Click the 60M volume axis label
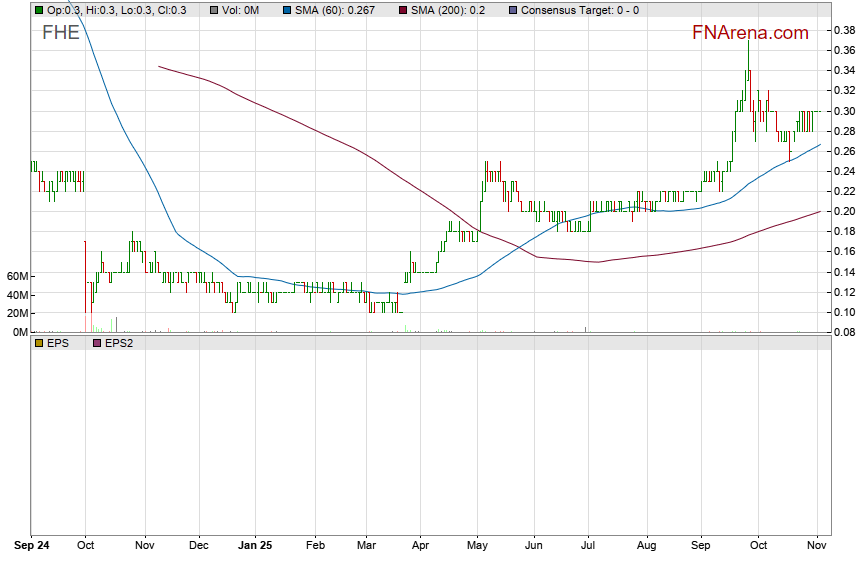Viewport: 859px width, 566px height. pyautogui.click(x=16, y=276)
